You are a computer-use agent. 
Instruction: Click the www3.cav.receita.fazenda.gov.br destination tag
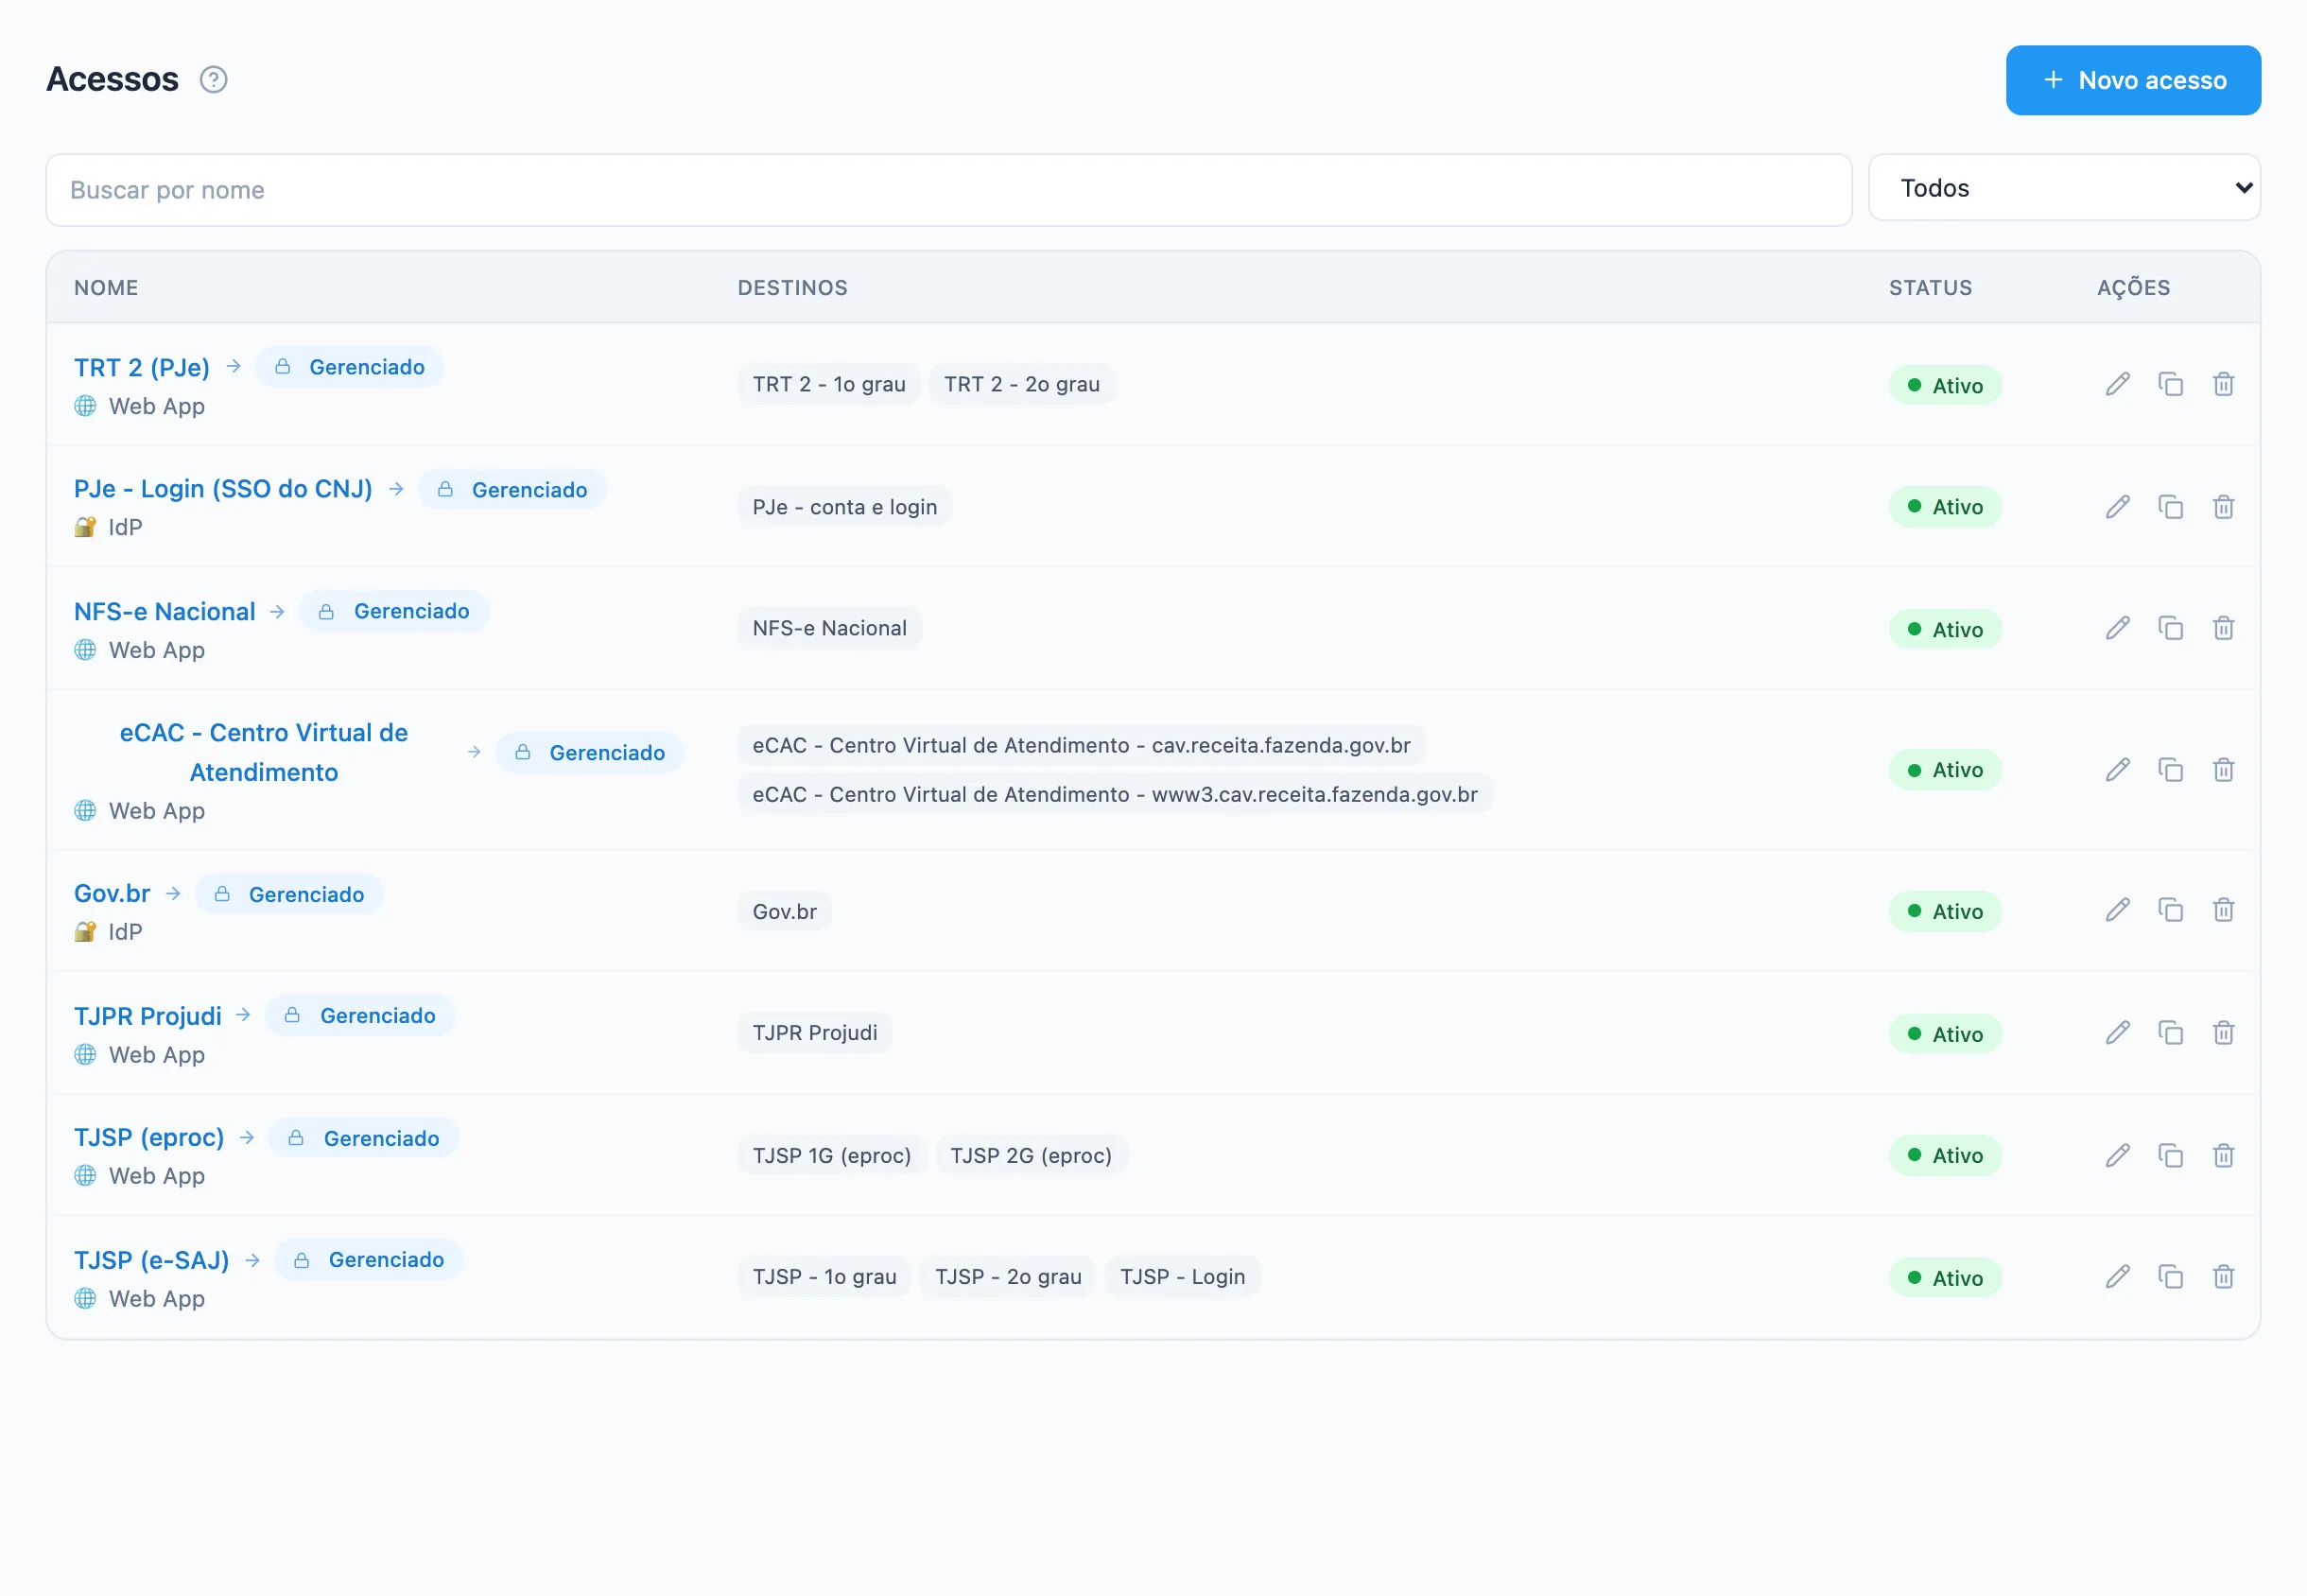(1115, 795)
